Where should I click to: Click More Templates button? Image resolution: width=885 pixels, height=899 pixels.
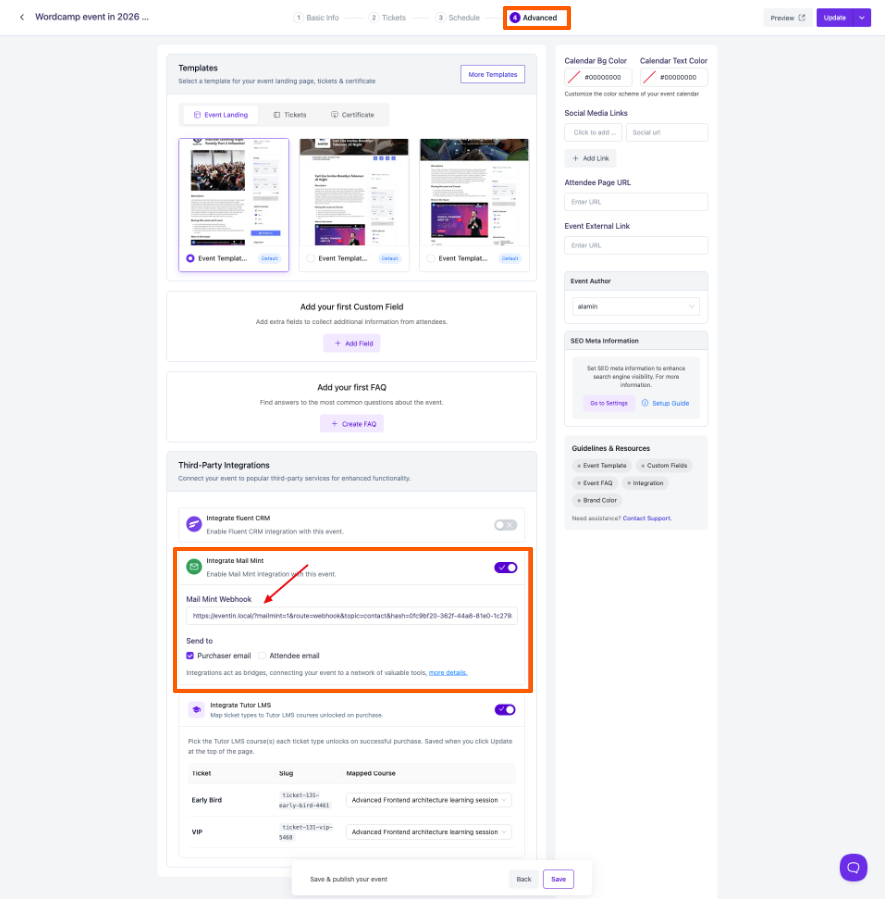(x=492, y=75)
